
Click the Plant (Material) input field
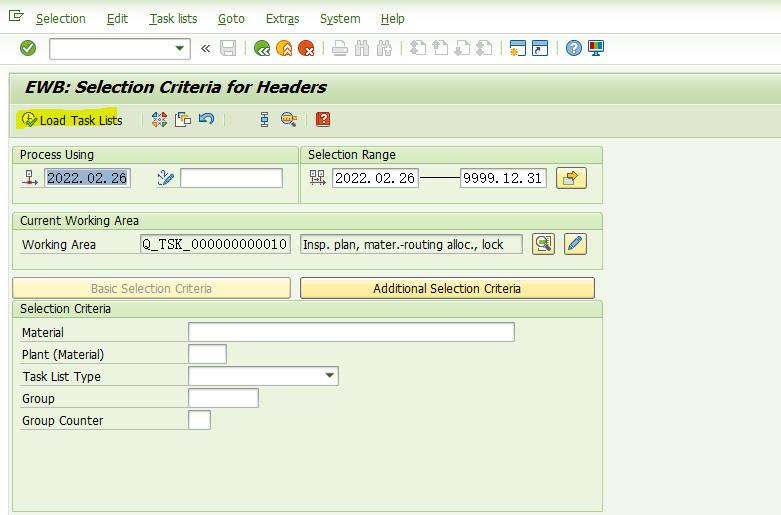click(x=208, y=354)
